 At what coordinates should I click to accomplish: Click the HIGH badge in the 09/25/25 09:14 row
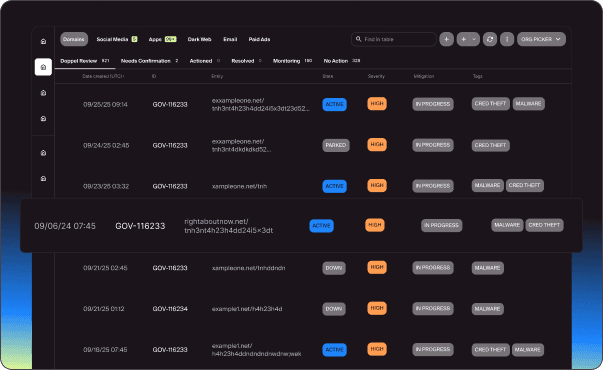[x=377, y=103]
